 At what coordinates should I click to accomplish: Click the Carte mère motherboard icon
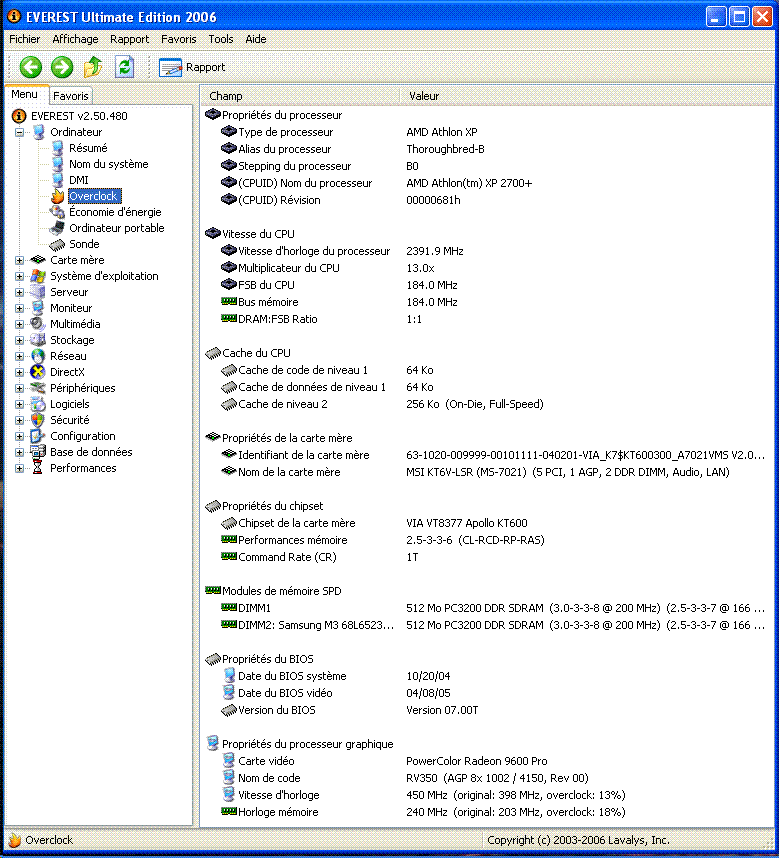pyautogui.click(x=38, y=260)
